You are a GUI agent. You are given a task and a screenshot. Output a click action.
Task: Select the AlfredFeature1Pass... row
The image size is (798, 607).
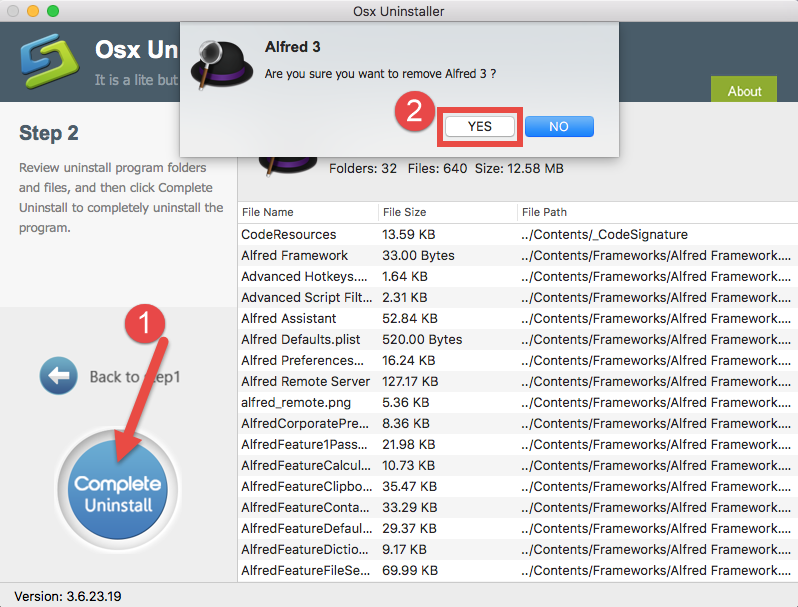point(518,445)
